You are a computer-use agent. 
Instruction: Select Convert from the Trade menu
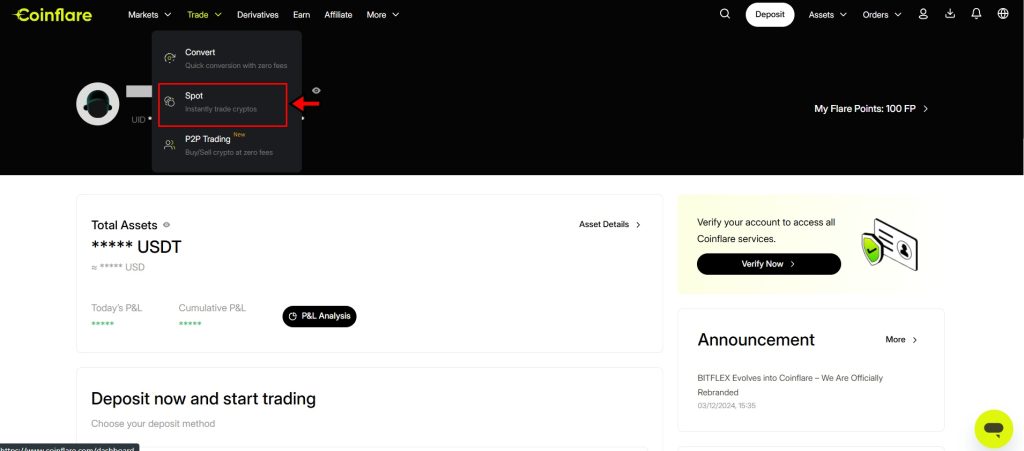click(x=227, y=58)
